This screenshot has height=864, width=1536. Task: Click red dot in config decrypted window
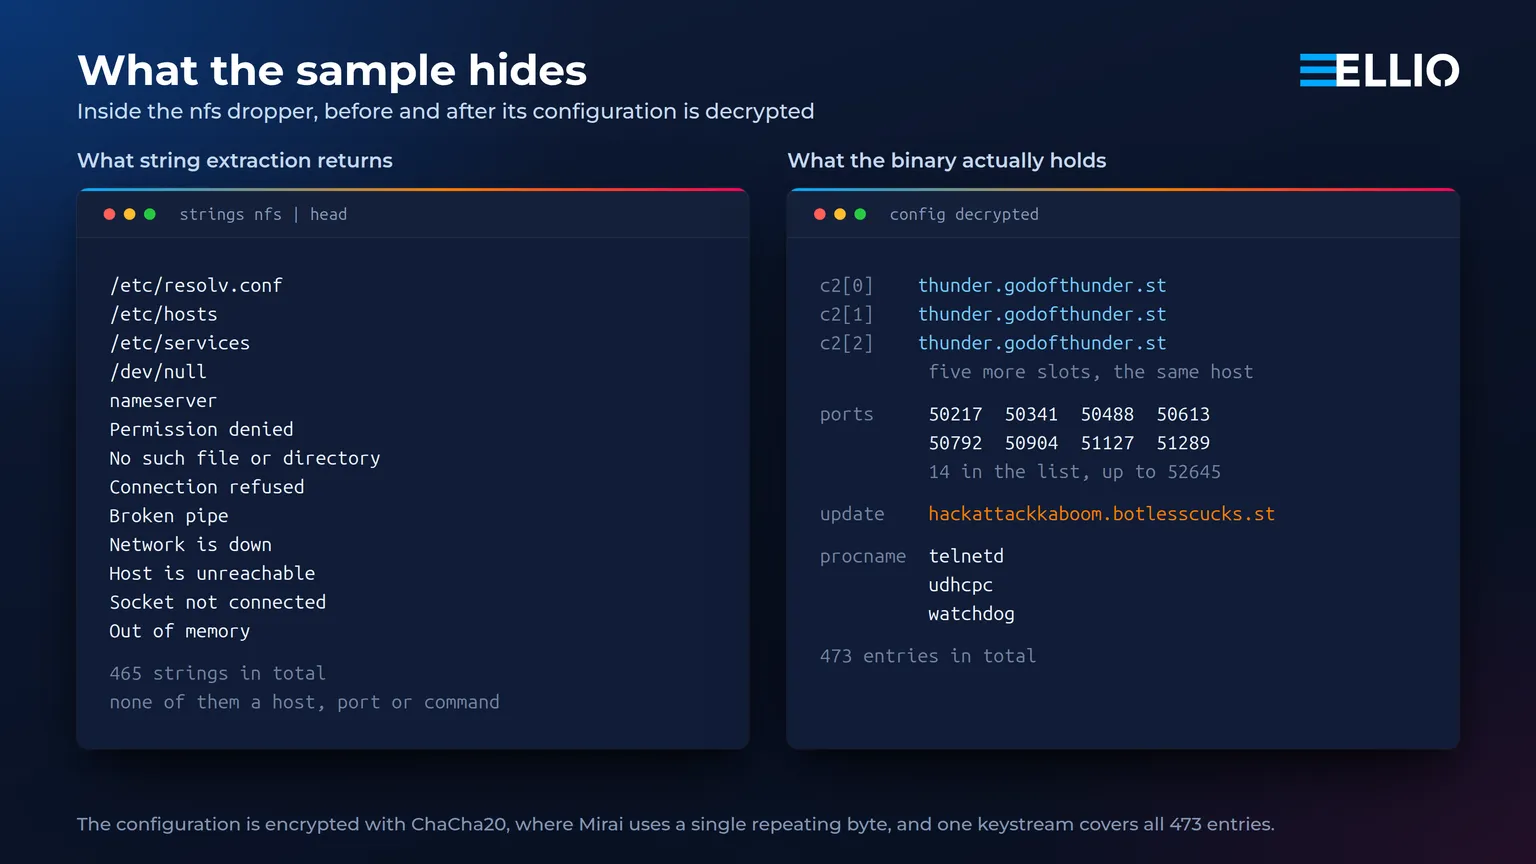[820, 214]
